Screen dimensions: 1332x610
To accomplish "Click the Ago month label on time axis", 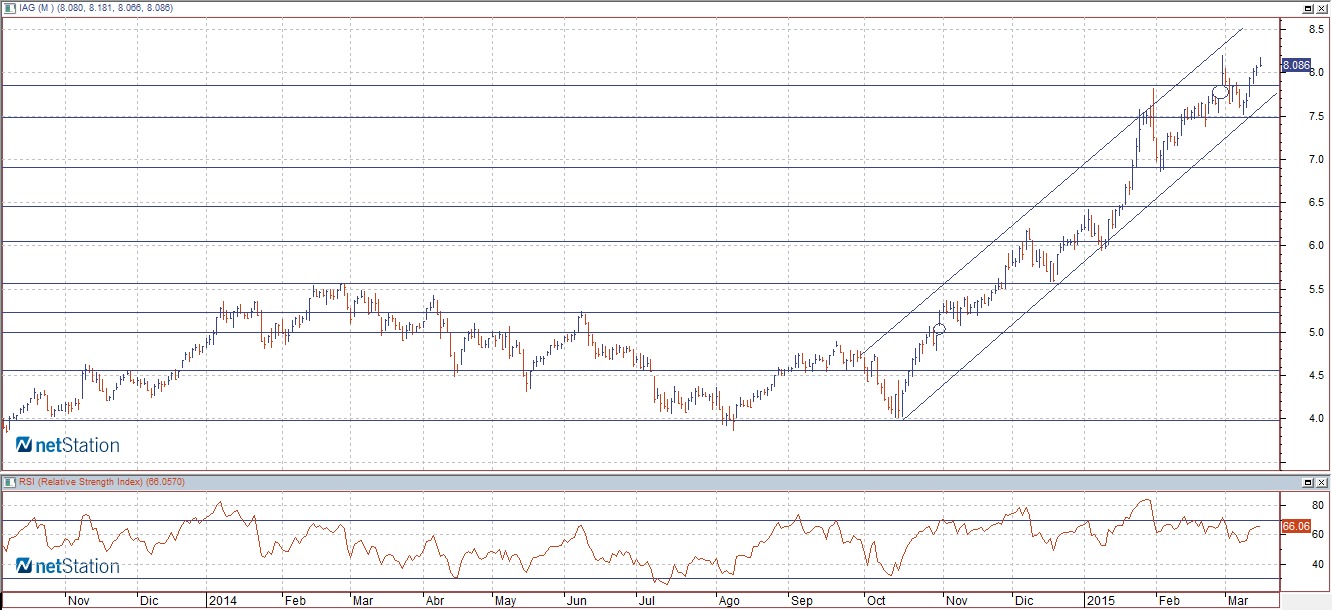I will click(730, 602).
